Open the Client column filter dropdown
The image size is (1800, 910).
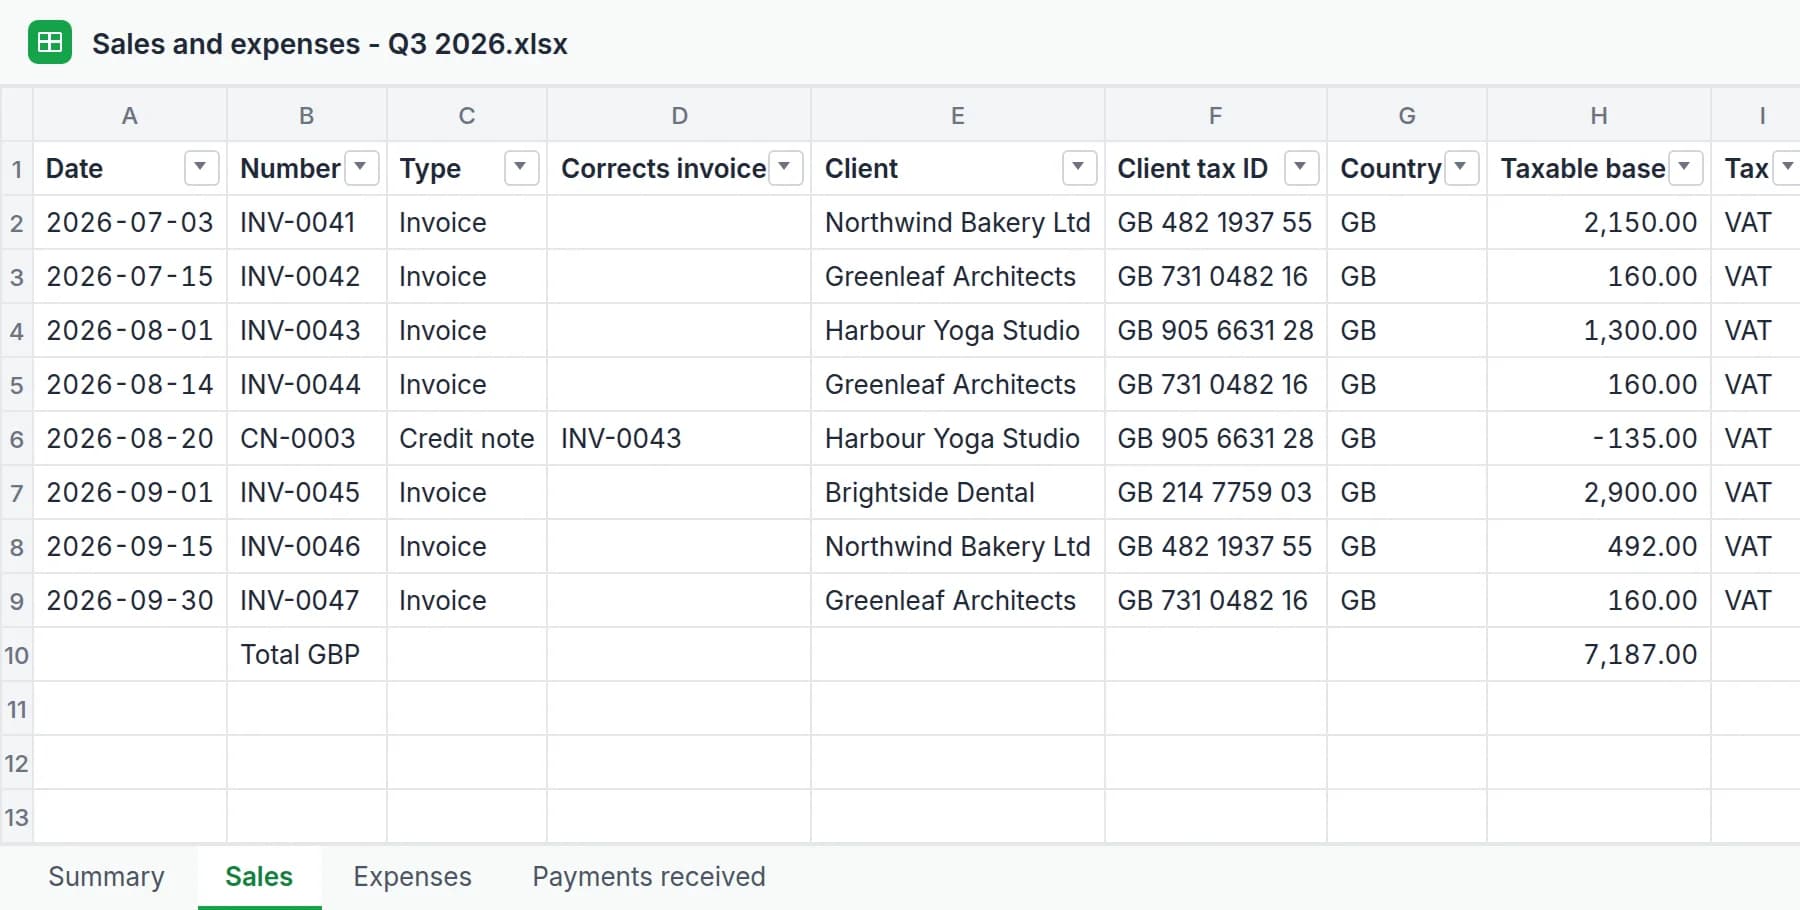point(1079,167)
